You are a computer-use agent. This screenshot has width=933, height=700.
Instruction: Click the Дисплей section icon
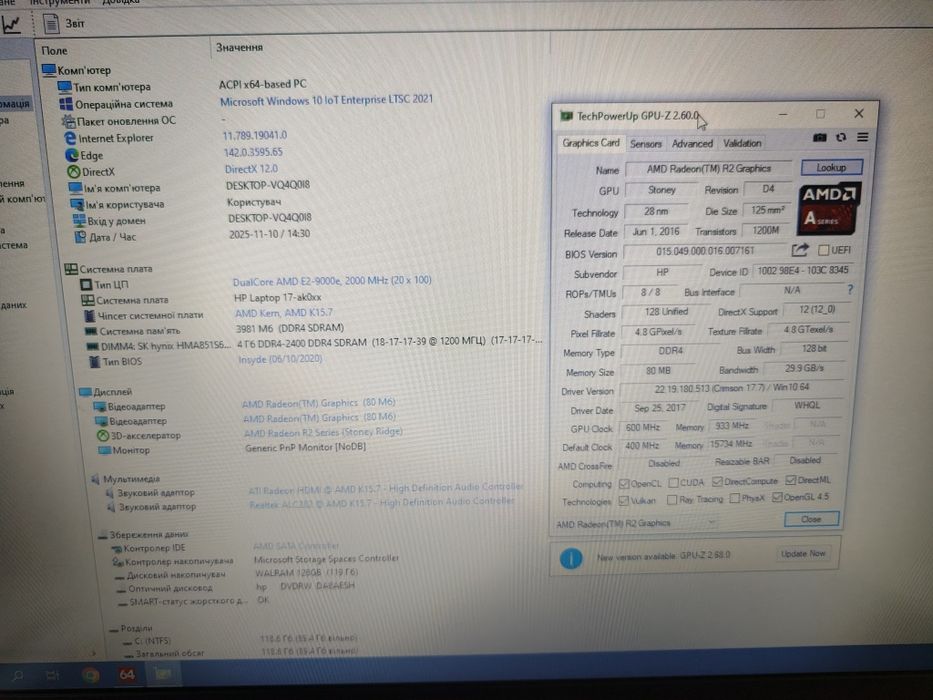click(86, 392)
